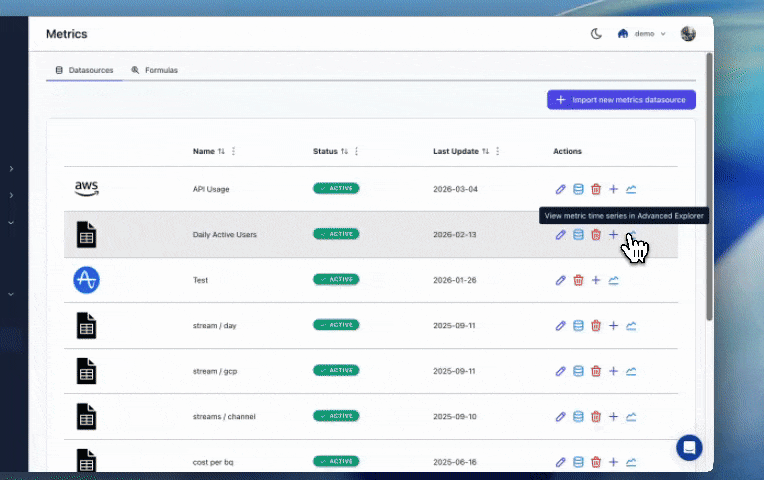Click the 'streams / channel' name cell
This screenshot has height=480, width=764.
click(224, 417)
